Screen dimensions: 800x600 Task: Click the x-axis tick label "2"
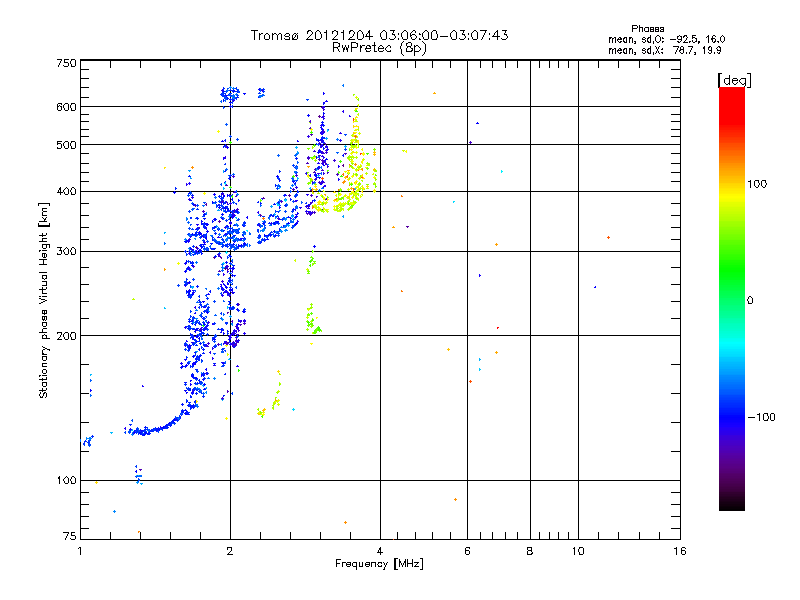(x=230, y=551)
